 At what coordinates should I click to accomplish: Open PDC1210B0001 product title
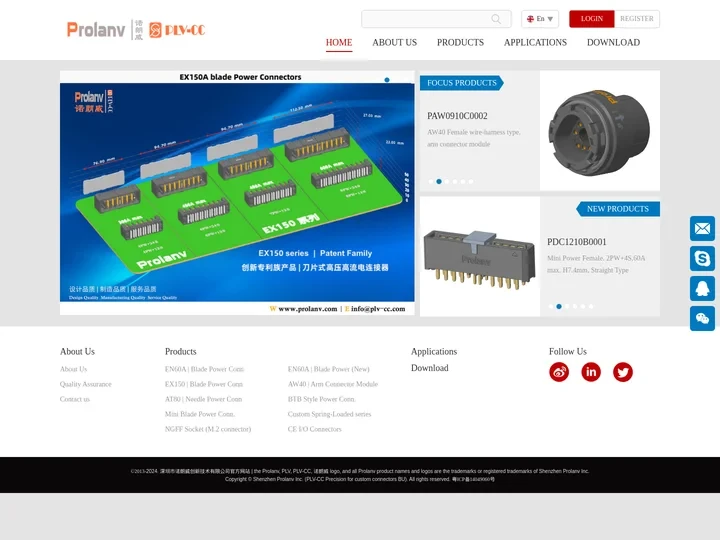[x=577, y=242]
